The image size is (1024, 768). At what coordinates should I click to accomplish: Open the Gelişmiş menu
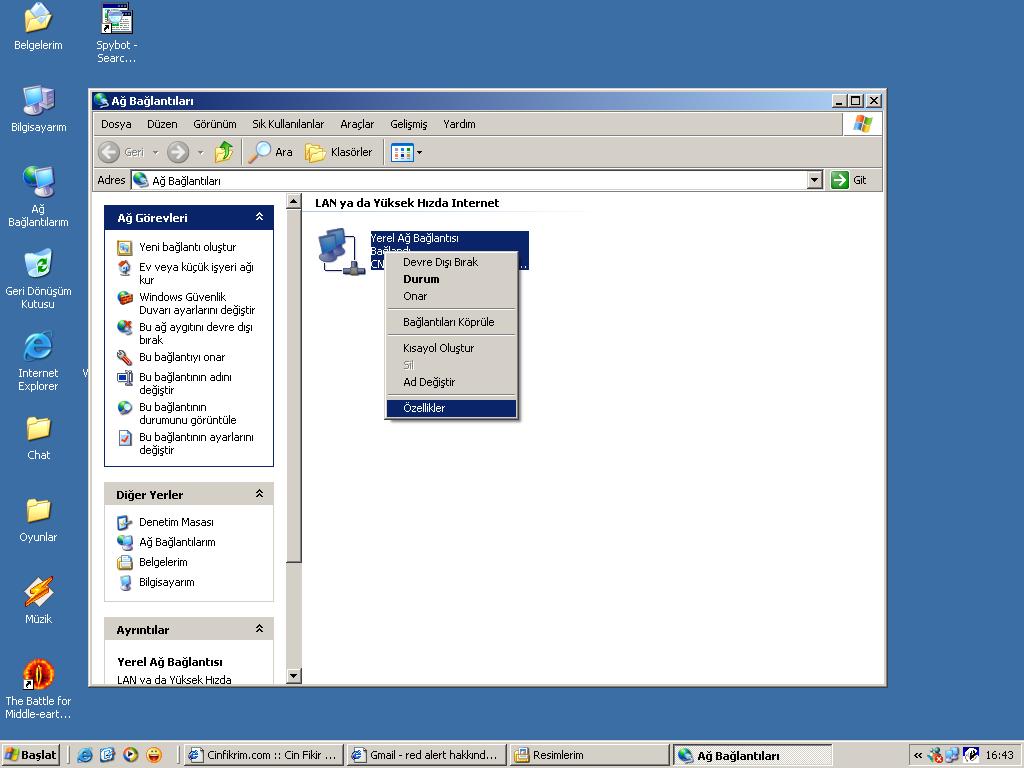click(409, 124)
